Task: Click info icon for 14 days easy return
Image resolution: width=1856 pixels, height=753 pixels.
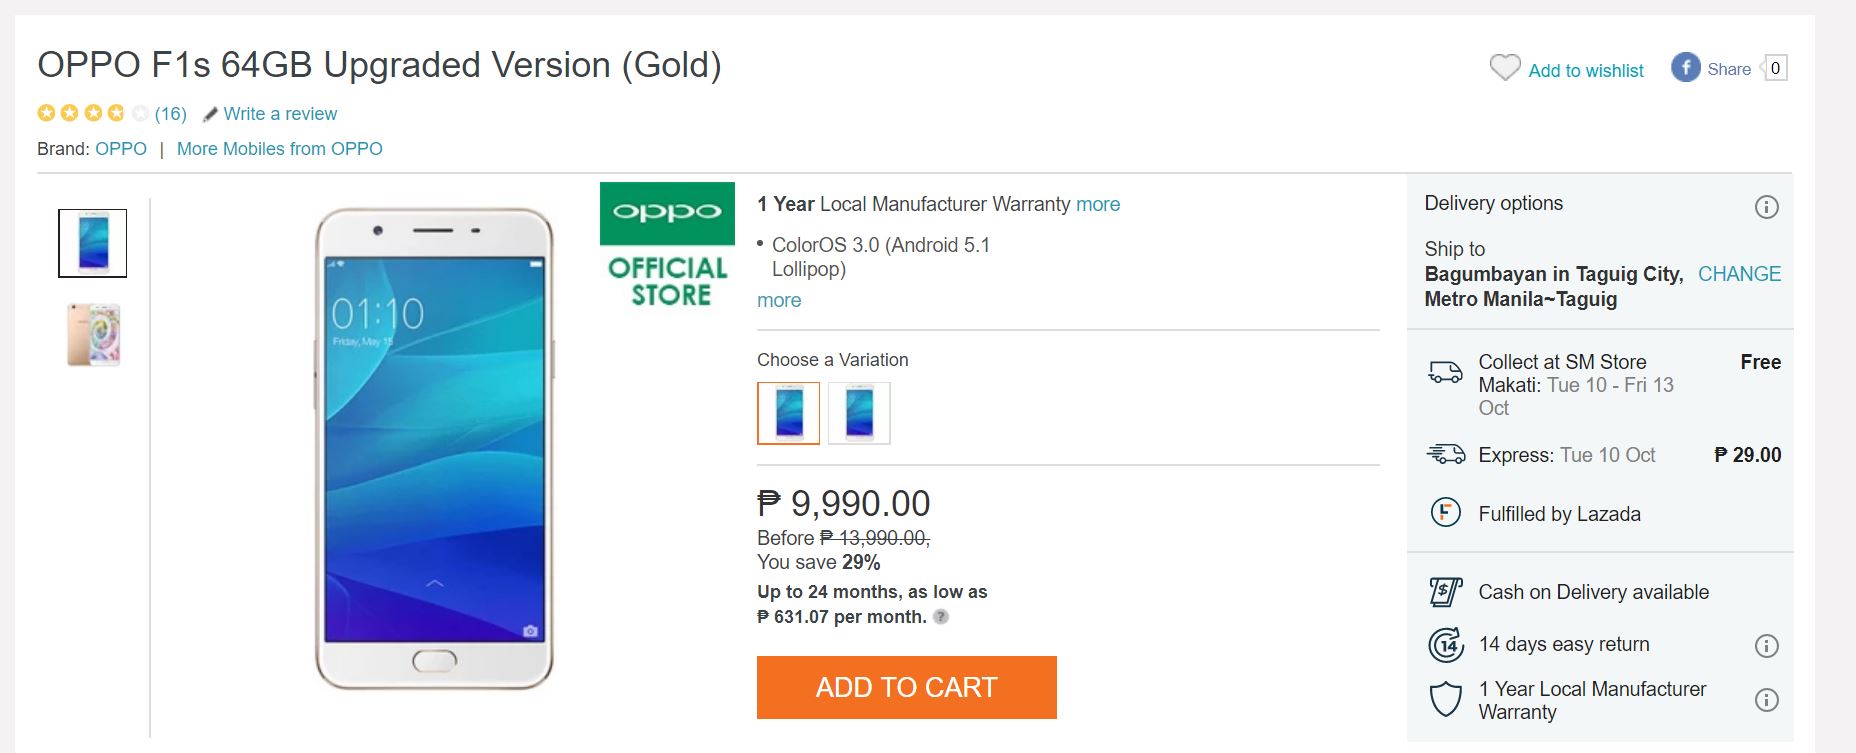Action: click(1766, 645)
